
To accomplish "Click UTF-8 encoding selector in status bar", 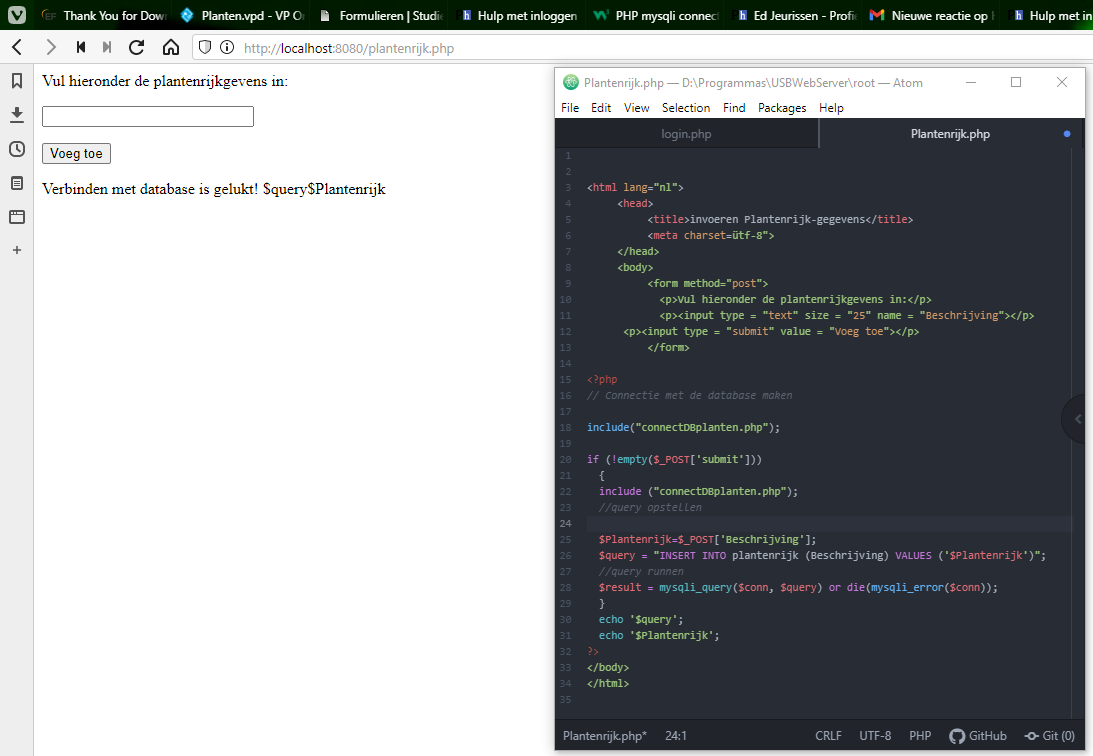I will (x=875, y=736).
